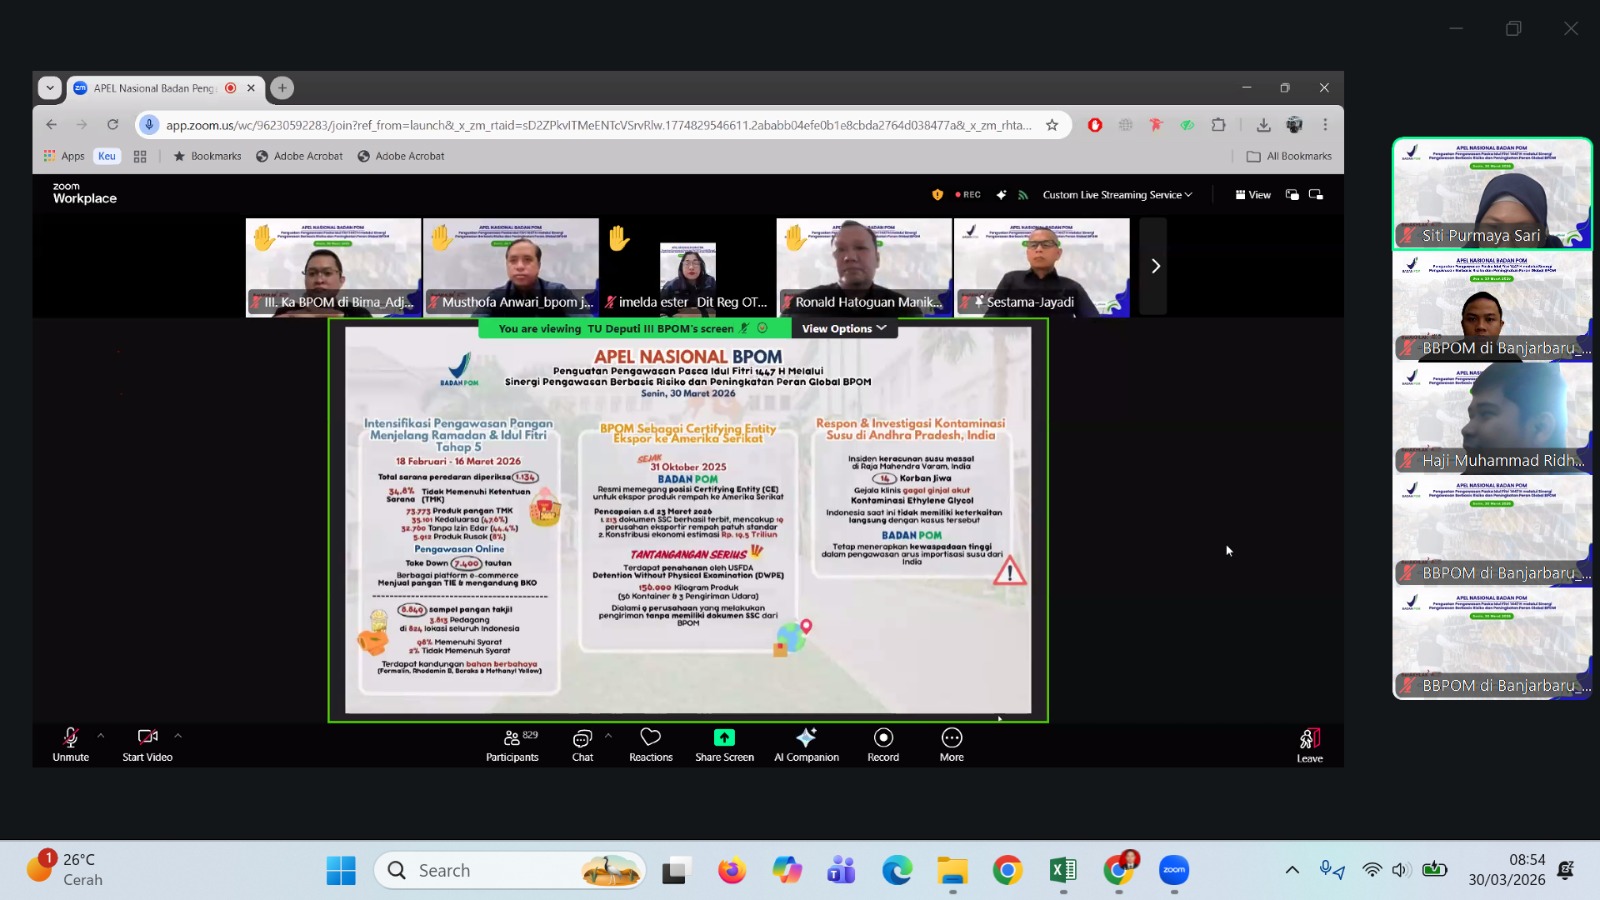The image size is (1600, 900).
Task: Start the video camera
Action: click(147, 744)
